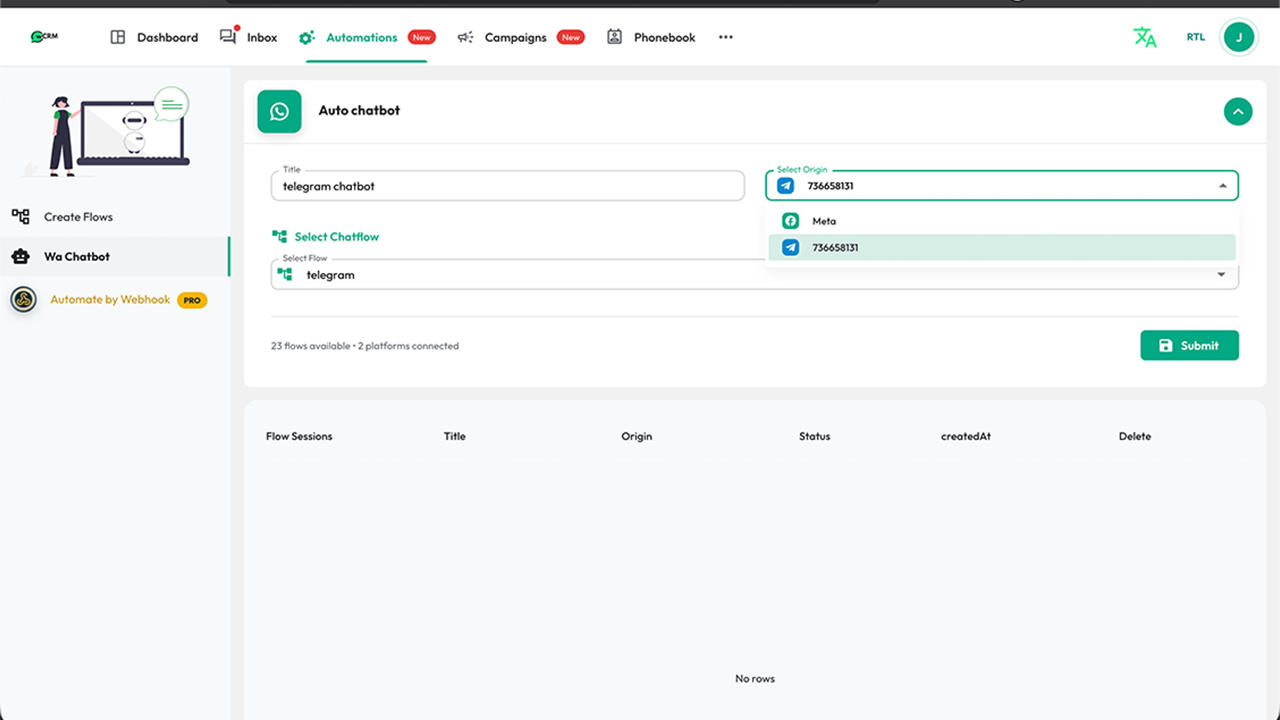Sort by the Status column header
Screen dimensions: 1280x720
[815, 436]
